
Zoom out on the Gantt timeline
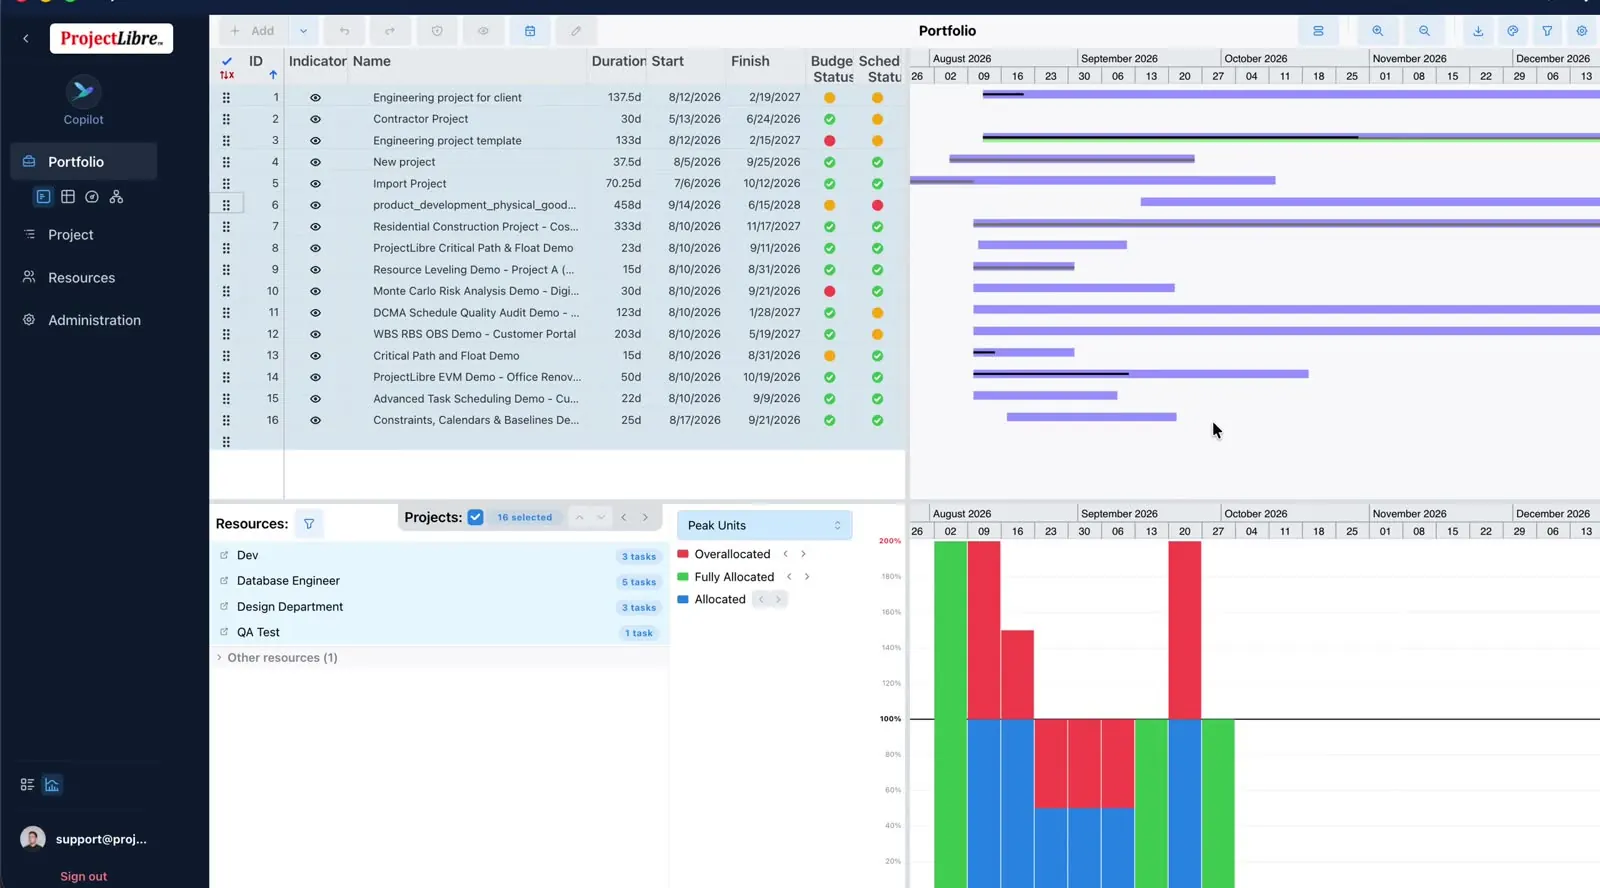[1424, 31]
